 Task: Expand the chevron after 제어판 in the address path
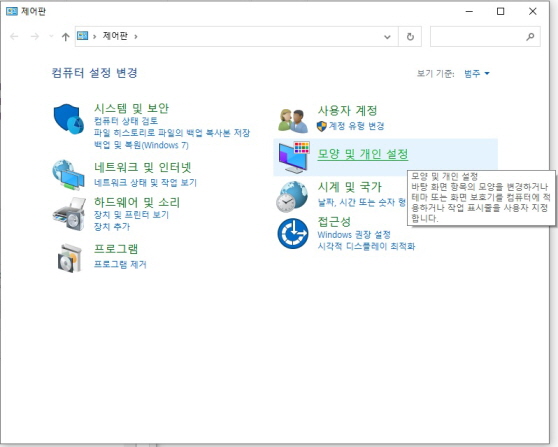pos(136,36)
